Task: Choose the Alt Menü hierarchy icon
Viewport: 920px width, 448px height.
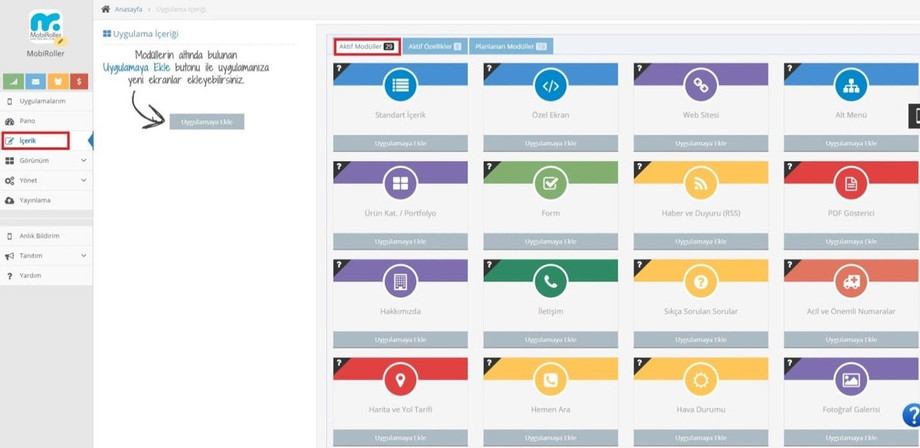Action: [851, 86]
